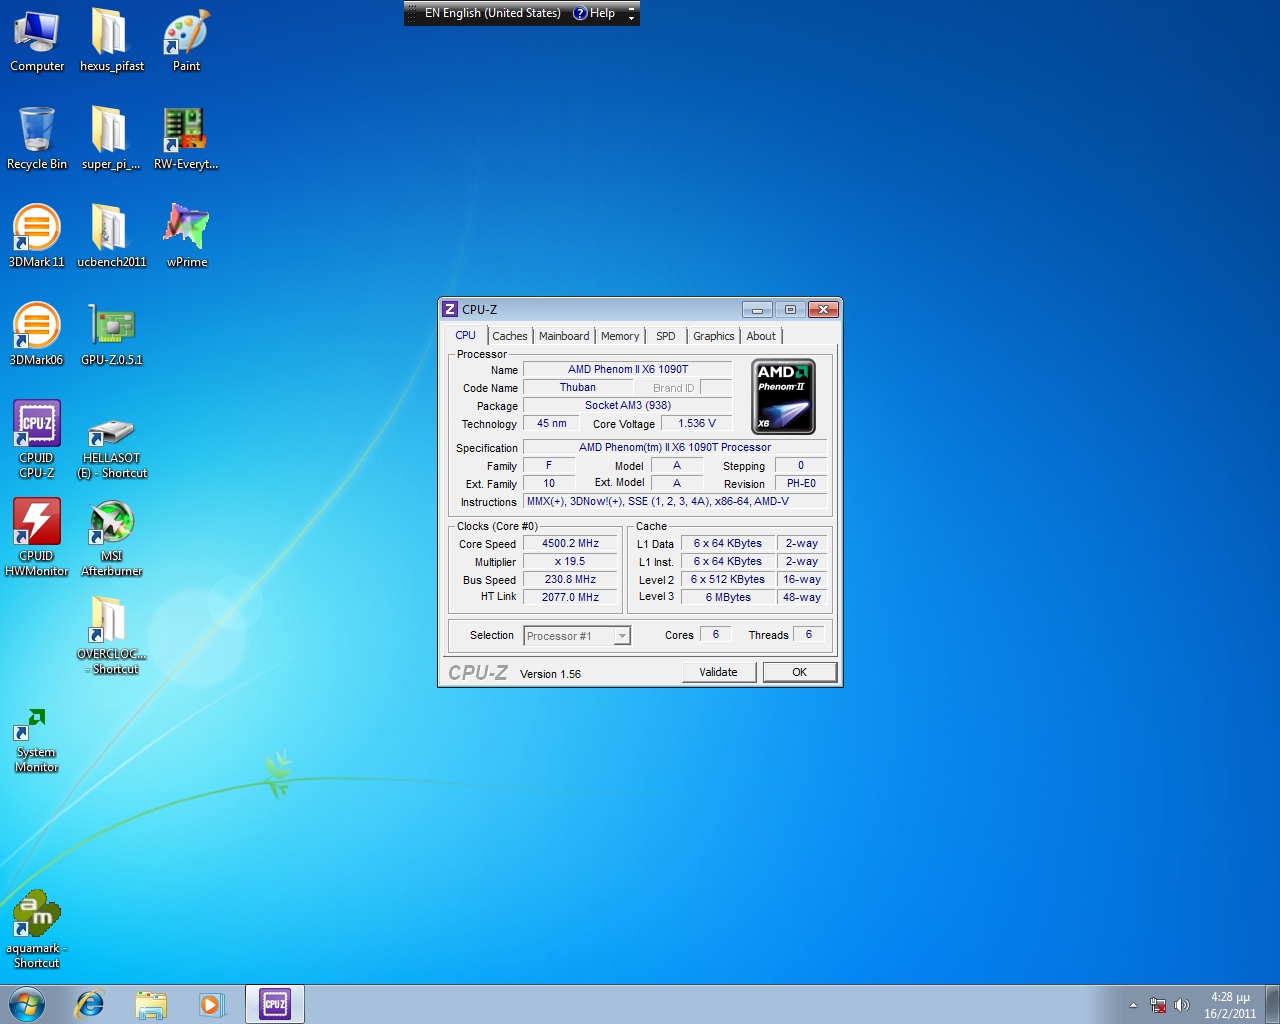
Task: Click the taskbar clock showing 4:28
Action: pyautogui.click(x=1230, y=1005)
